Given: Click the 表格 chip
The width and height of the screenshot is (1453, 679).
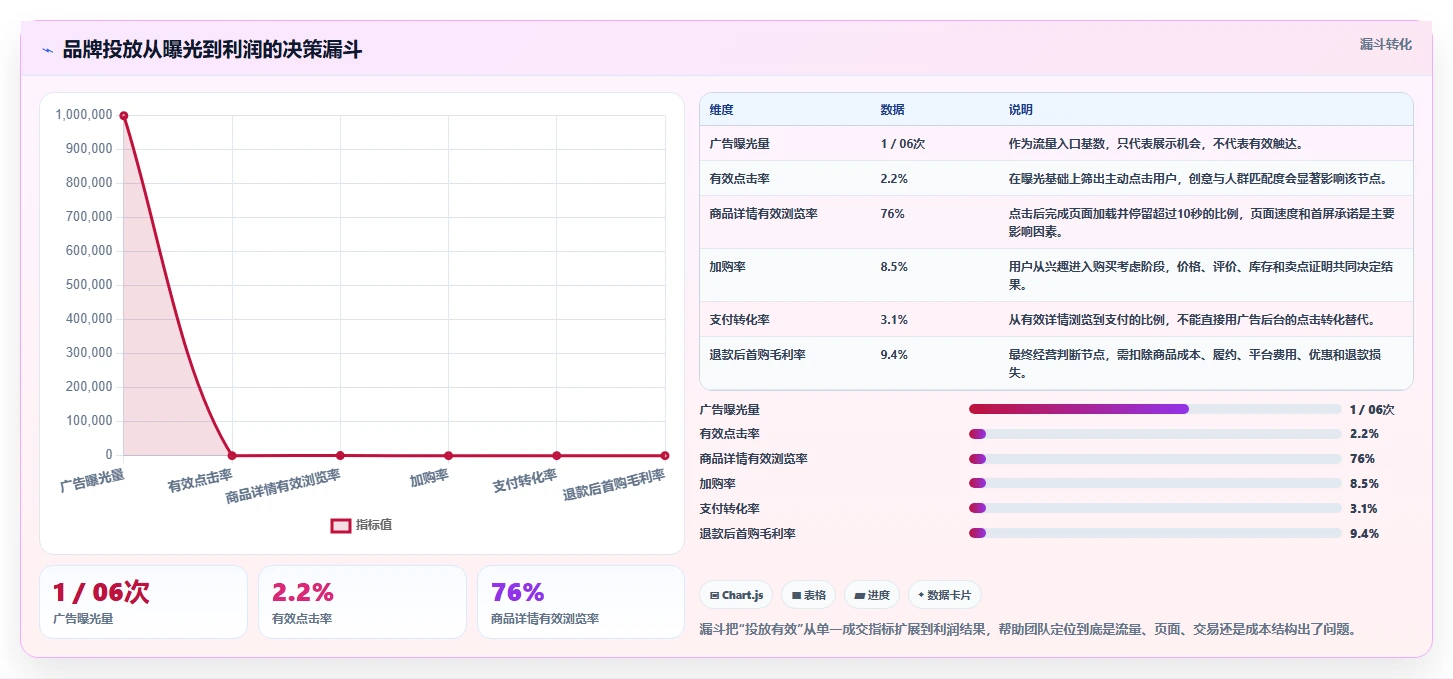Looking at the screenshot, I should pos(808,595).
